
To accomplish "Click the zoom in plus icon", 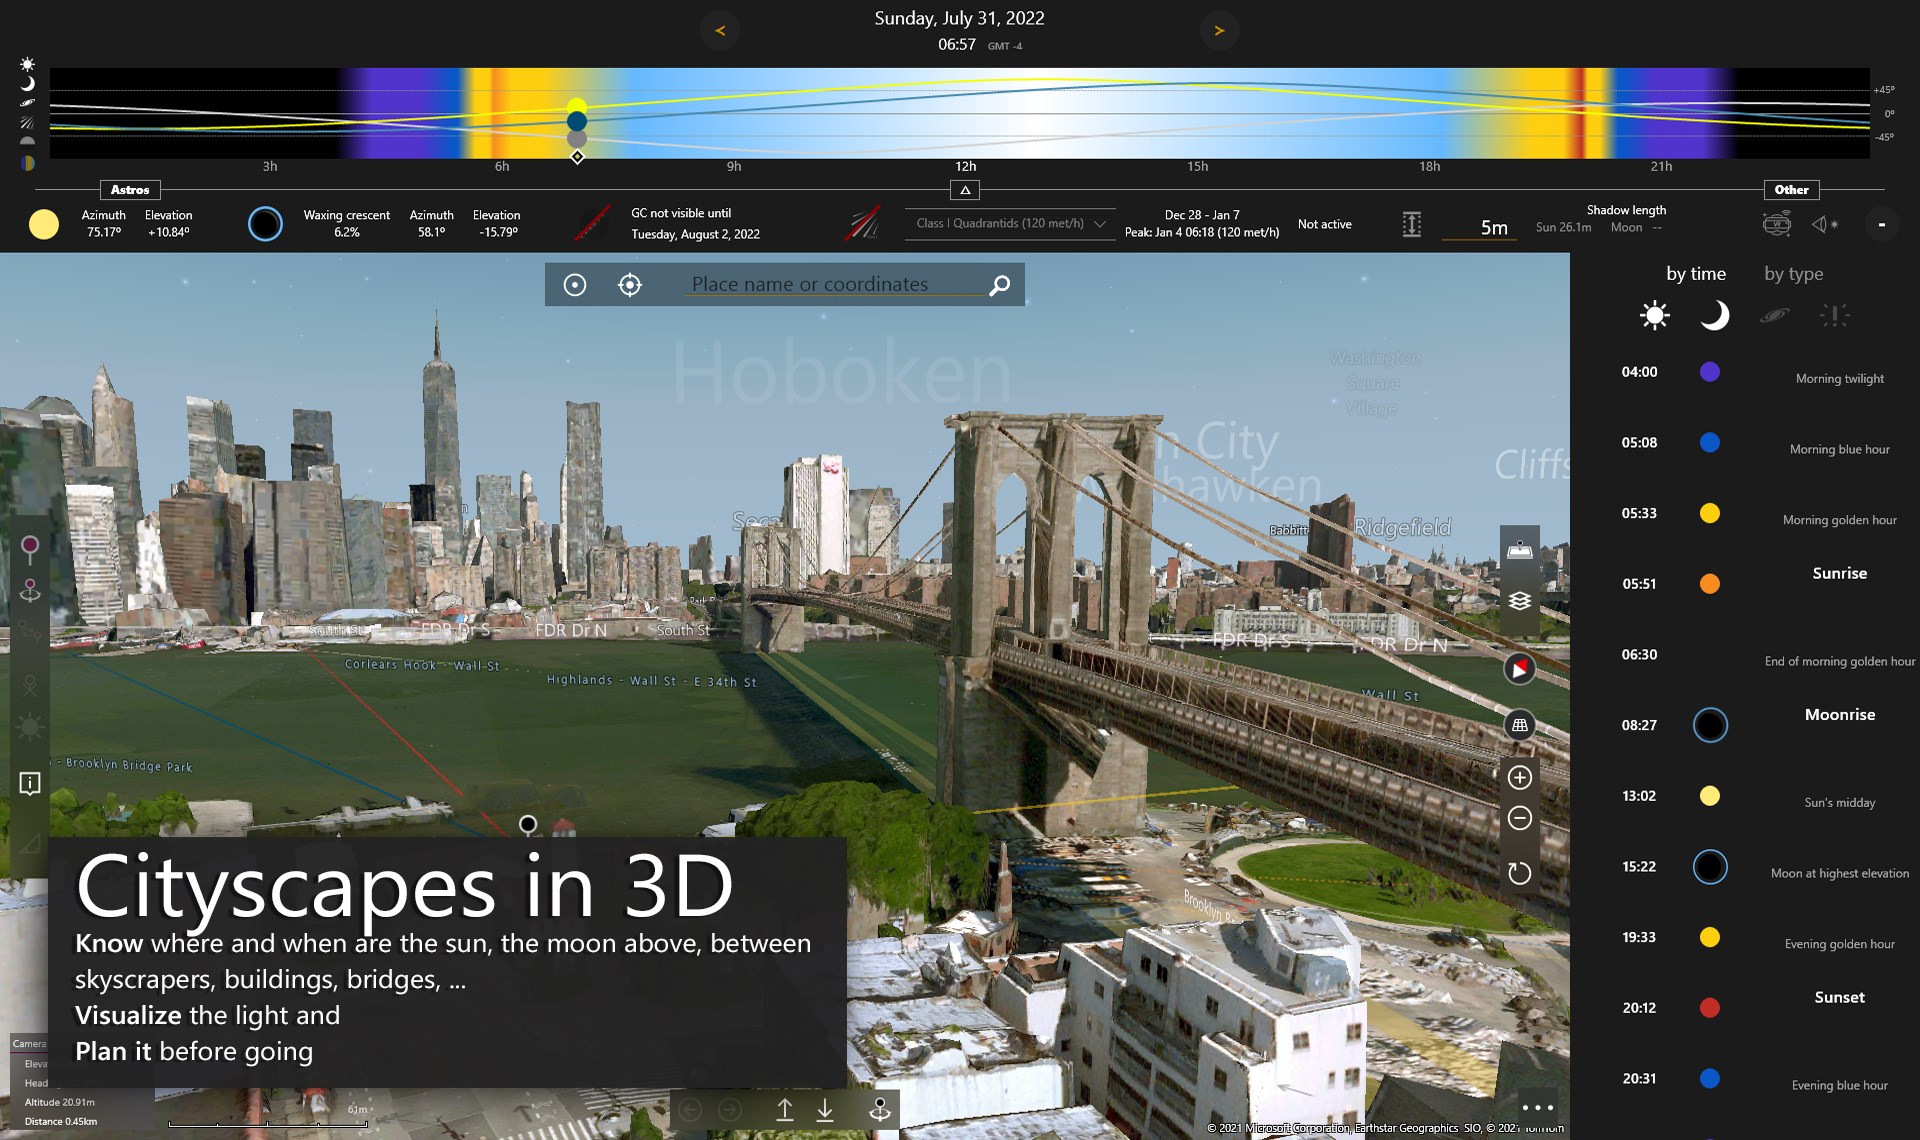I will click(x=1519, y=777).
